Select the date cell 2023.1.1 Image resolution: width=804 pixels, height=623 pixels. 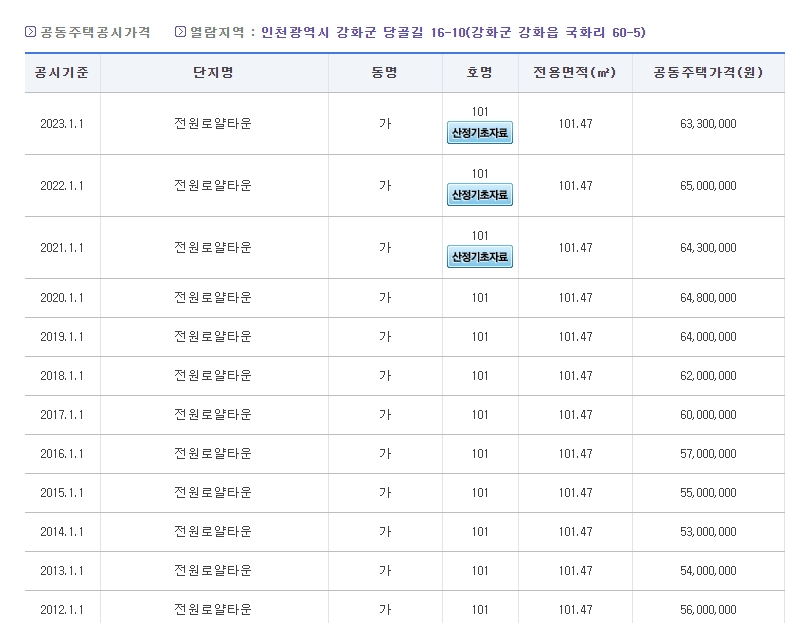[62, 124]
